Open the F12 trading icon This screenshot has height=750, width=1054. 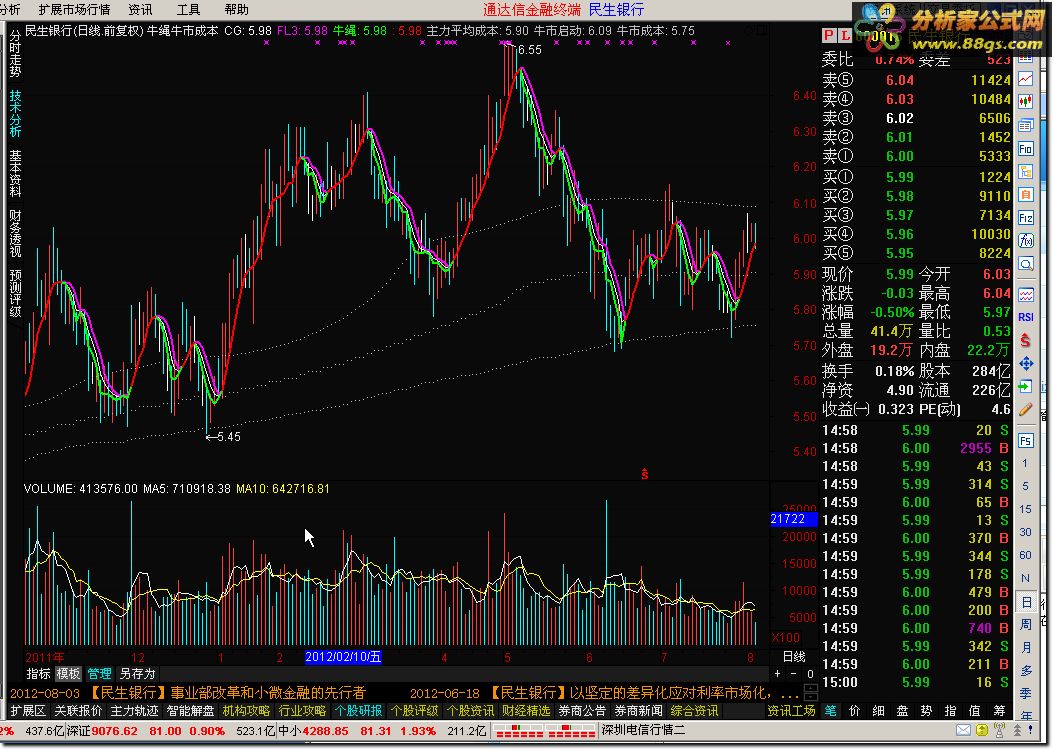pyautogui.click(x=1026, y=218)
